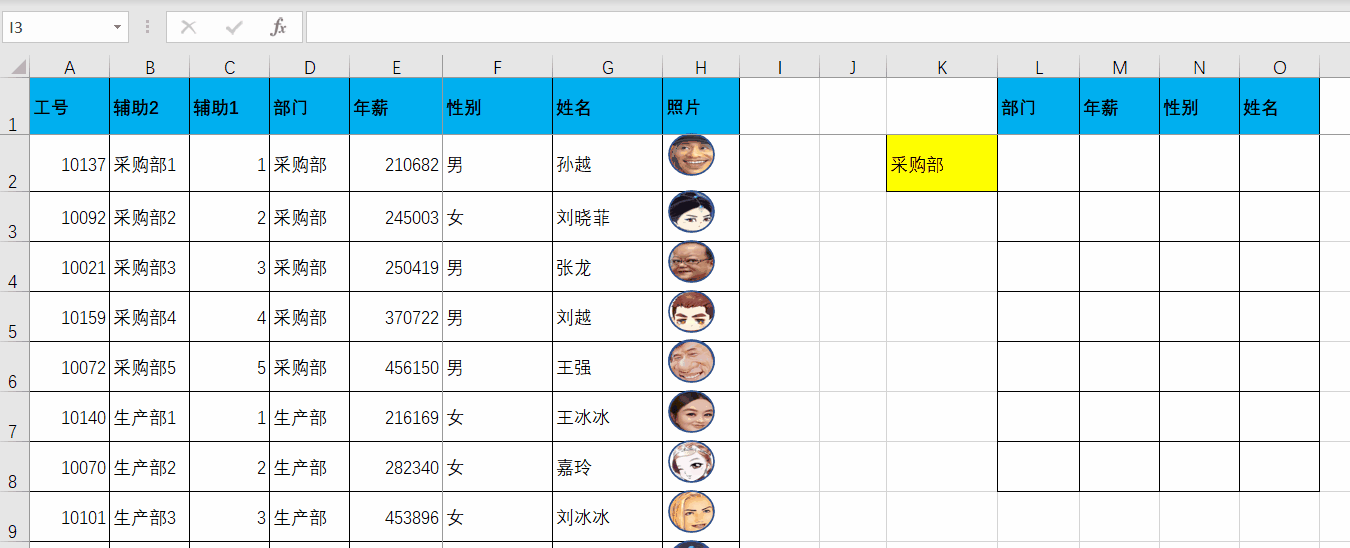
Task: Click the 辅助1 header cell
Action: [229, 106]
